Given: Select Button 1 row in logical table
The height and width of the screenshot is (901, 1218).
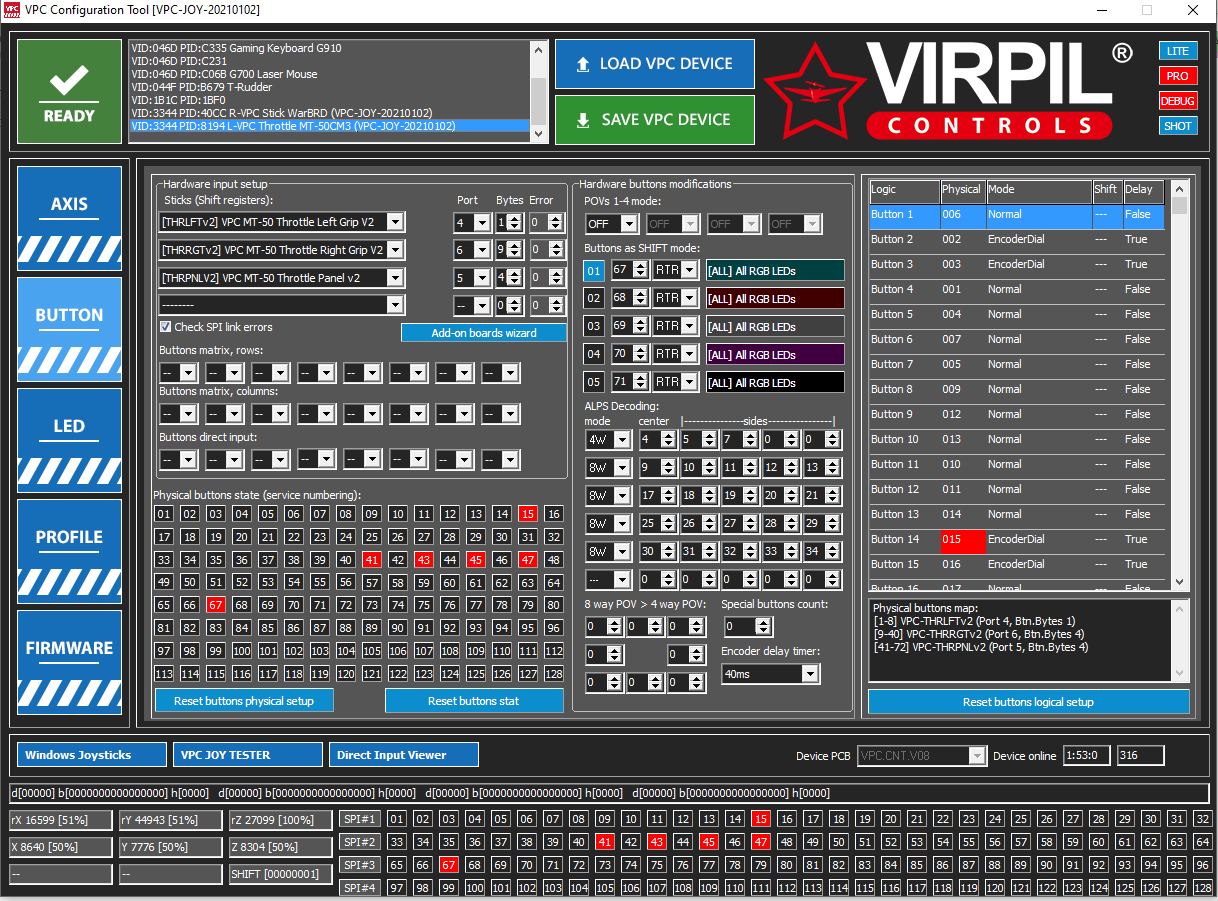Looking at the screenshot, I should [1016, 215].
